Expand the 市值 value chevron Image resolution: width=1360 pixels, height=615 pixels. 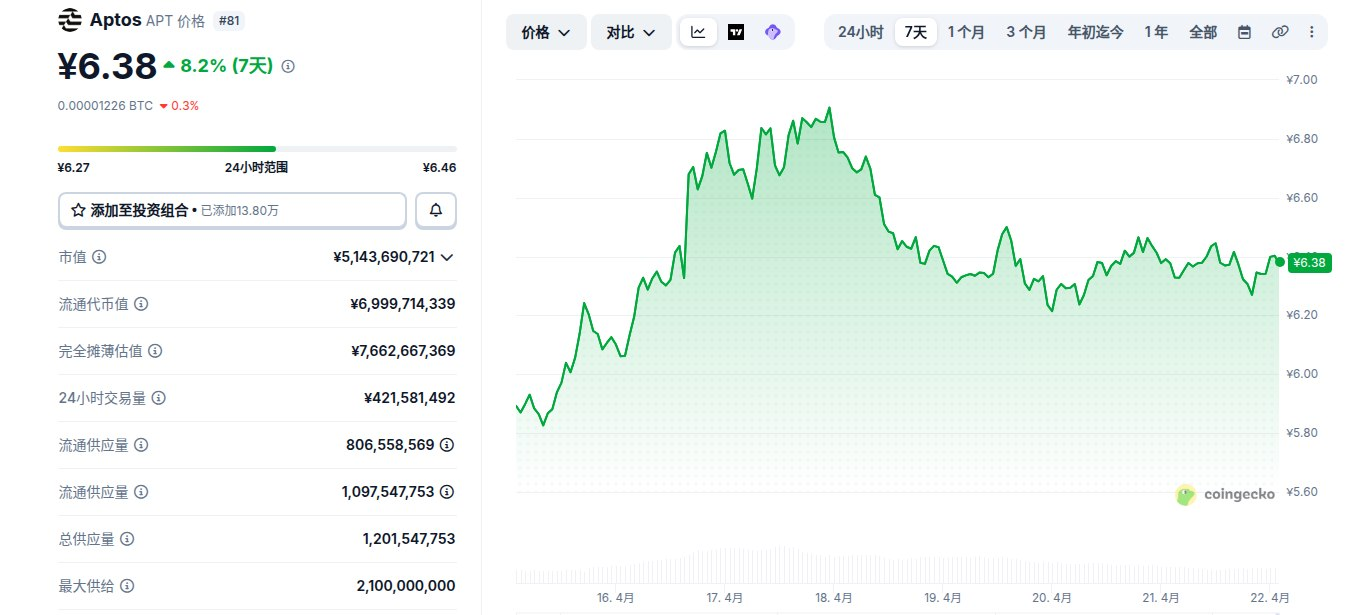(x=447, y=257)
